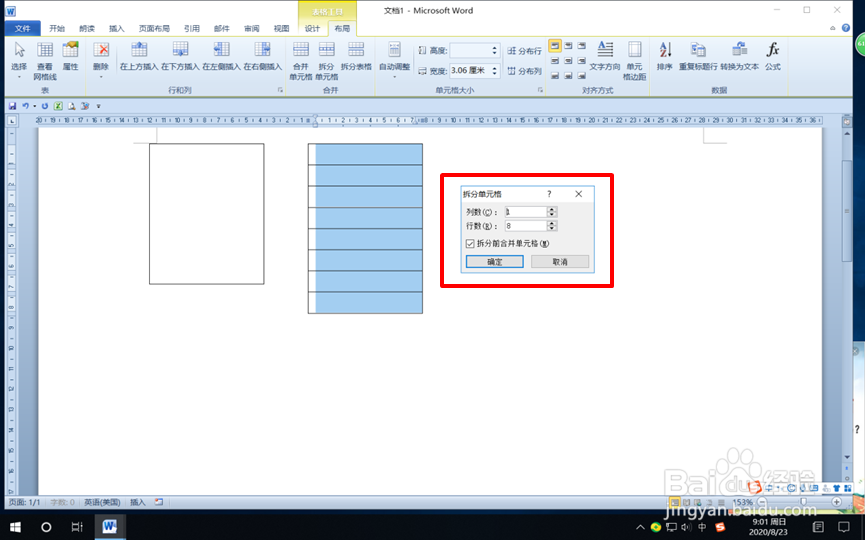Open the 选择 (Select) table tool
865x540 pixels.
coord(19,60)
